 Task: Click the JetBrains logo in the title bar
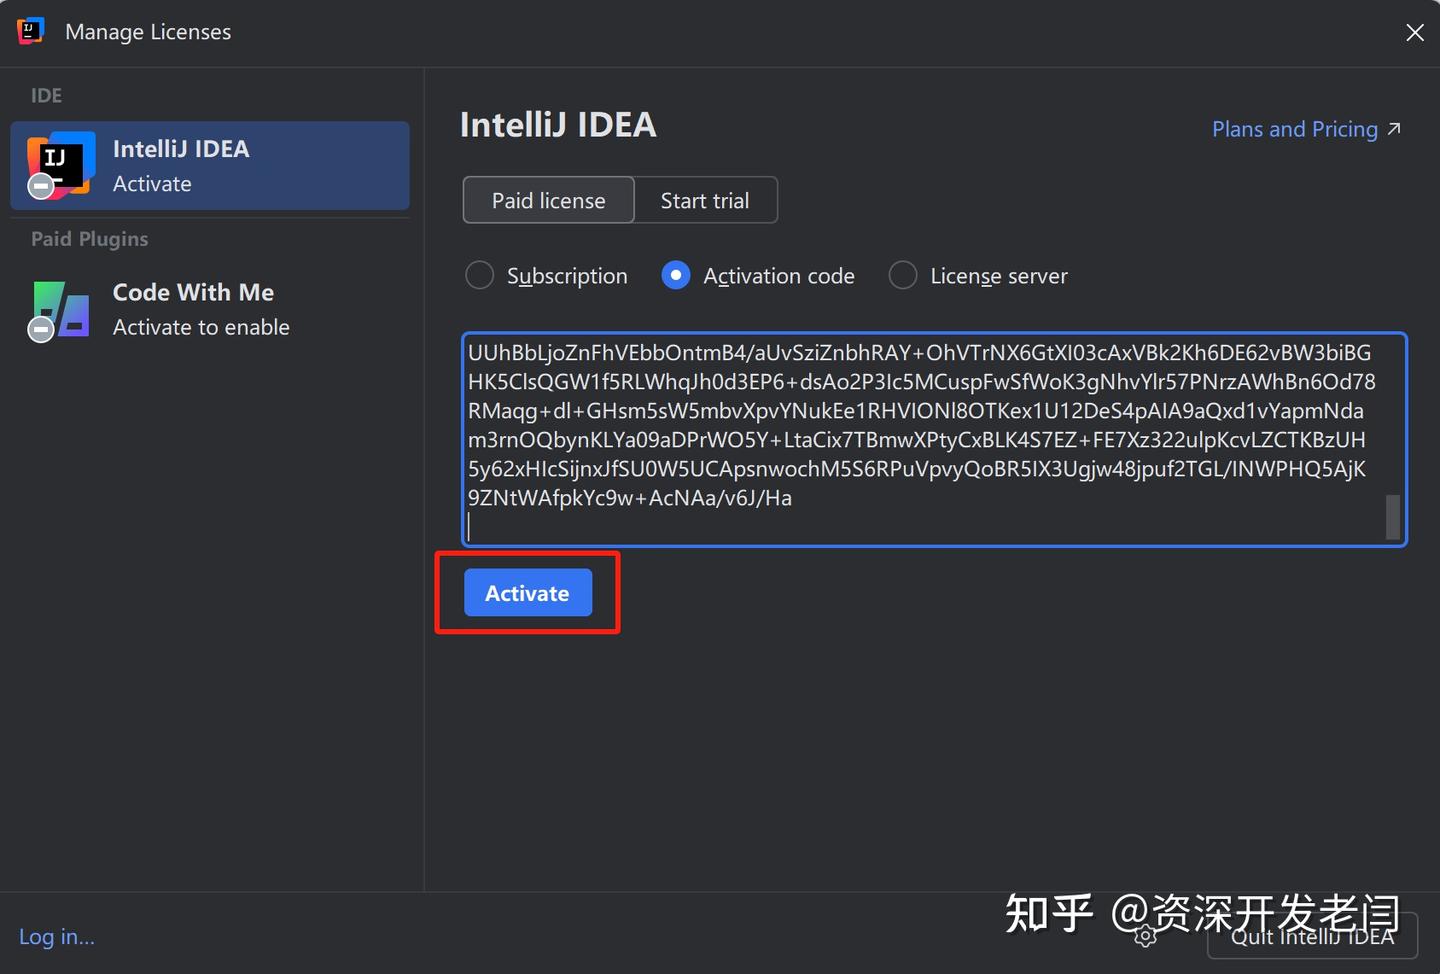[x=30, y=31]
